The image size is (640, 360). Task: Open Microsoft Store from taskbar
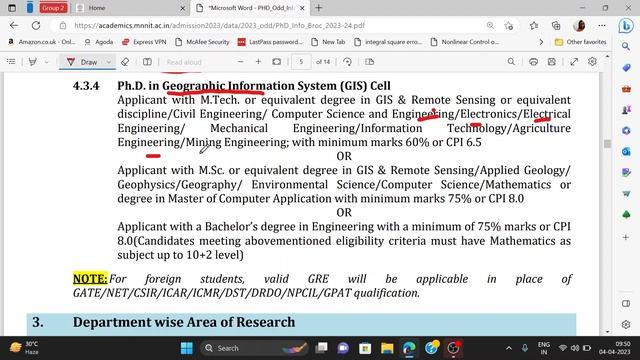coord(365,348)
